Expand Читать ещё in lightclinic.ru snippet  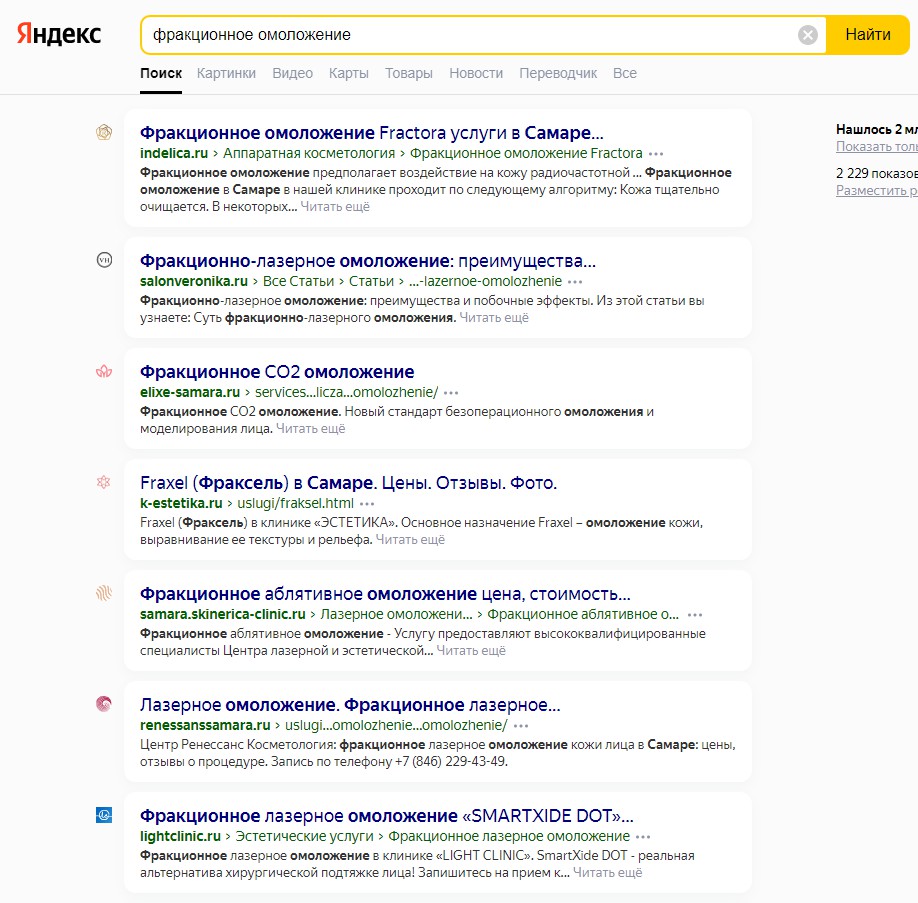click(x=607, y=873)
